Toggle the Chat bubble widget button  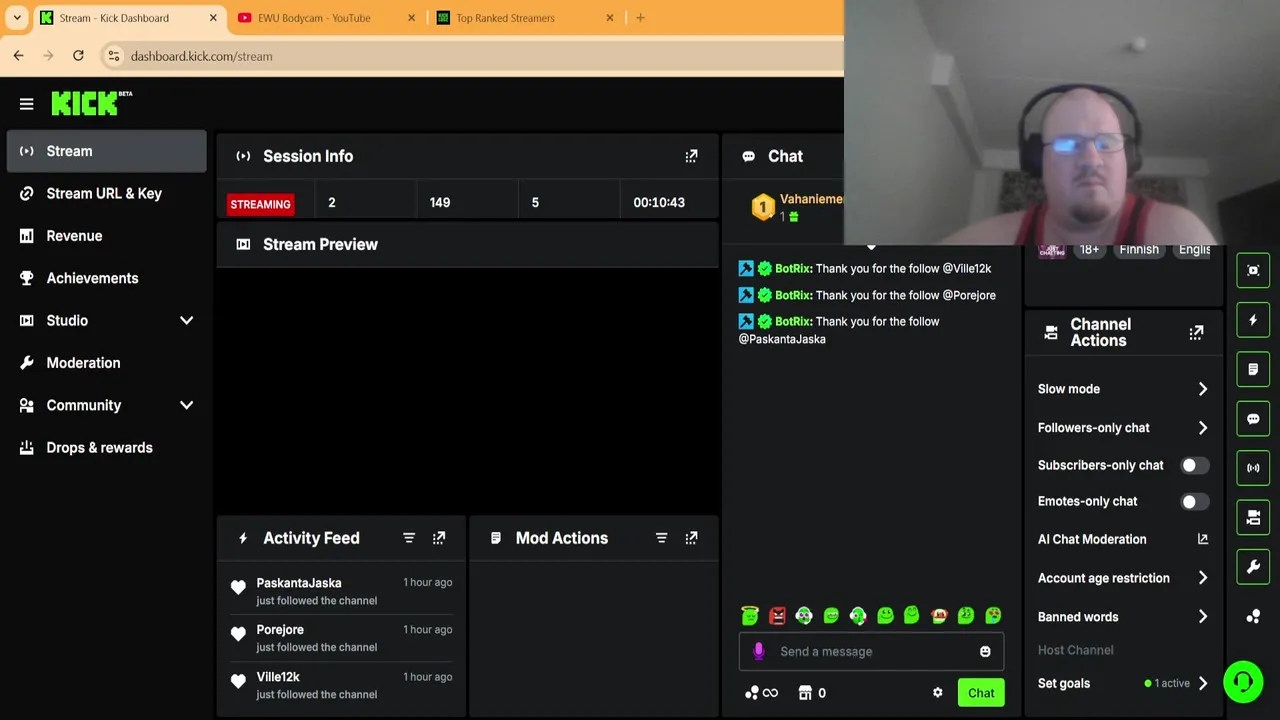coord(1253,419)
